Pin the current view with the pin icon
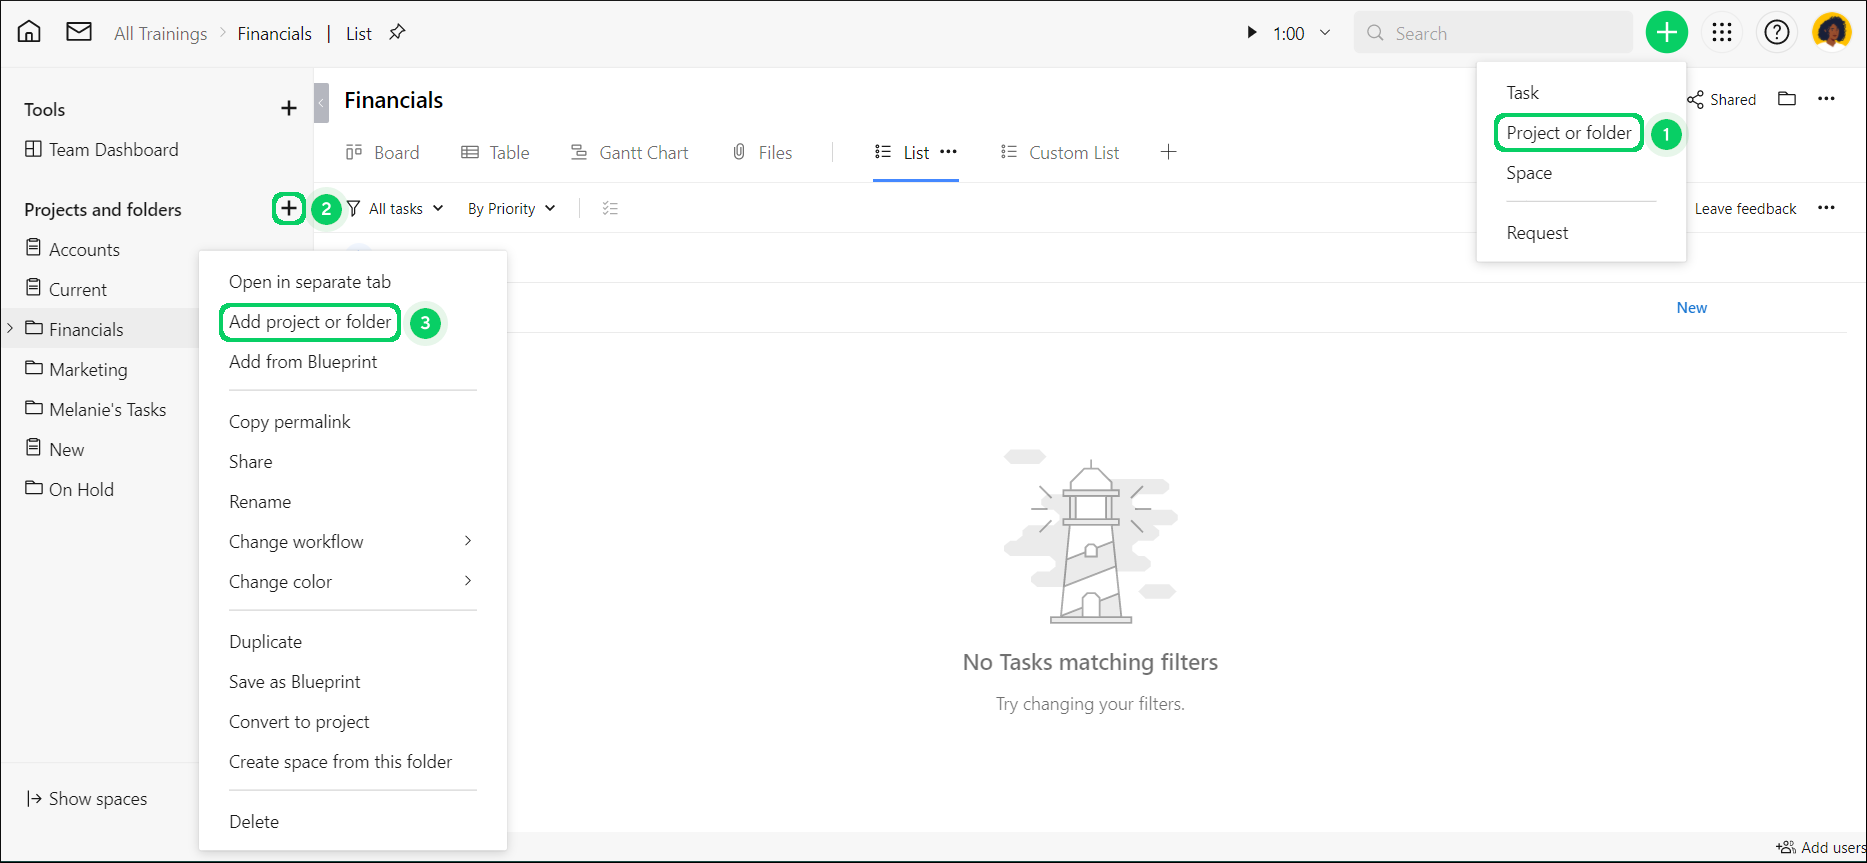1867x863 pixels. pos(397,32)
